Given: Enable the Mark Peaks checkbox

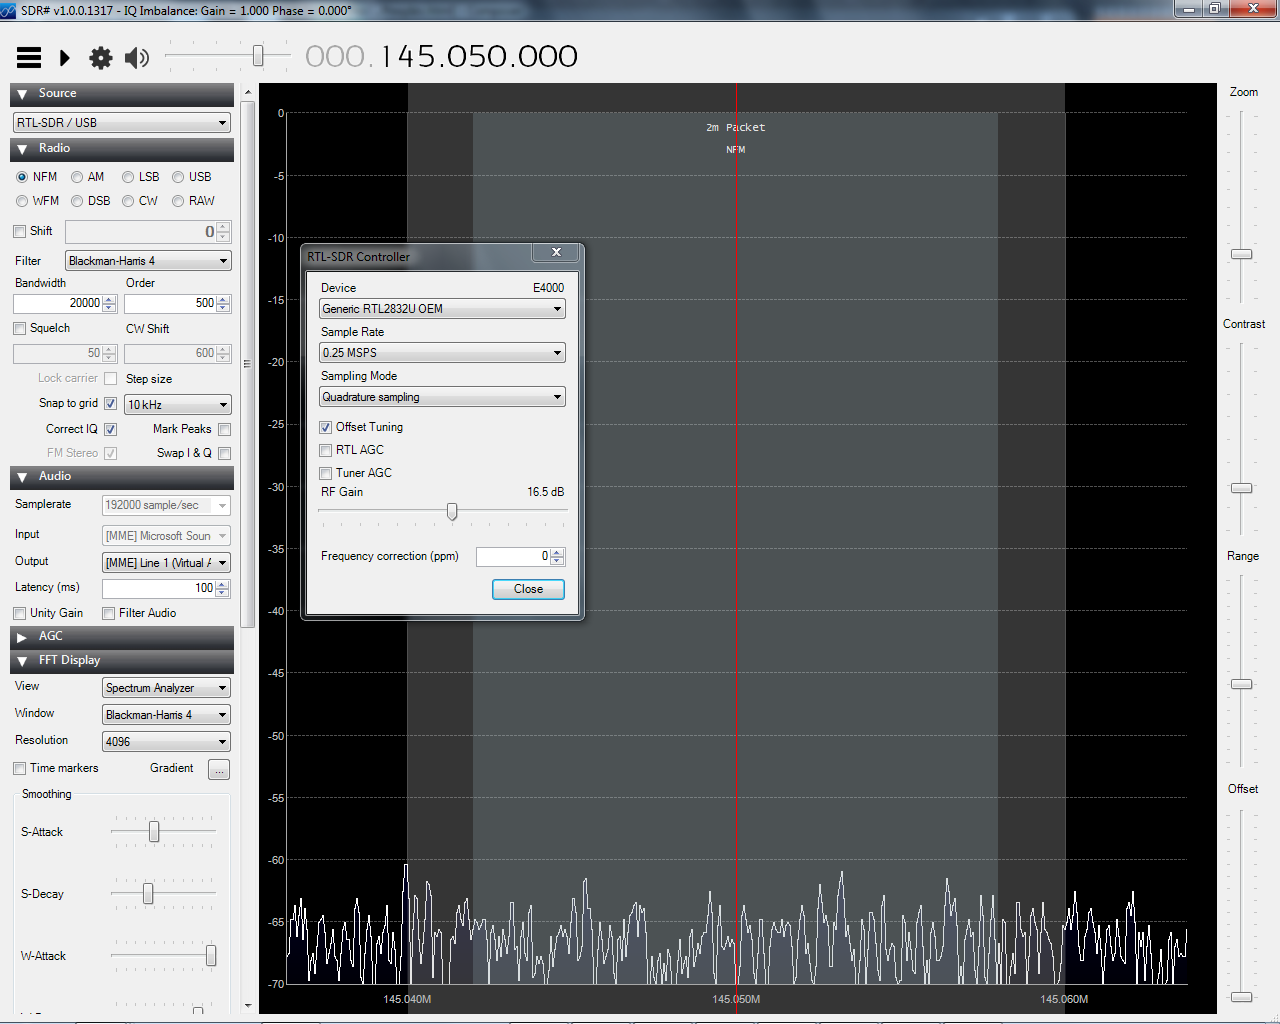Looking at the screenshot, I should (225, 429).
